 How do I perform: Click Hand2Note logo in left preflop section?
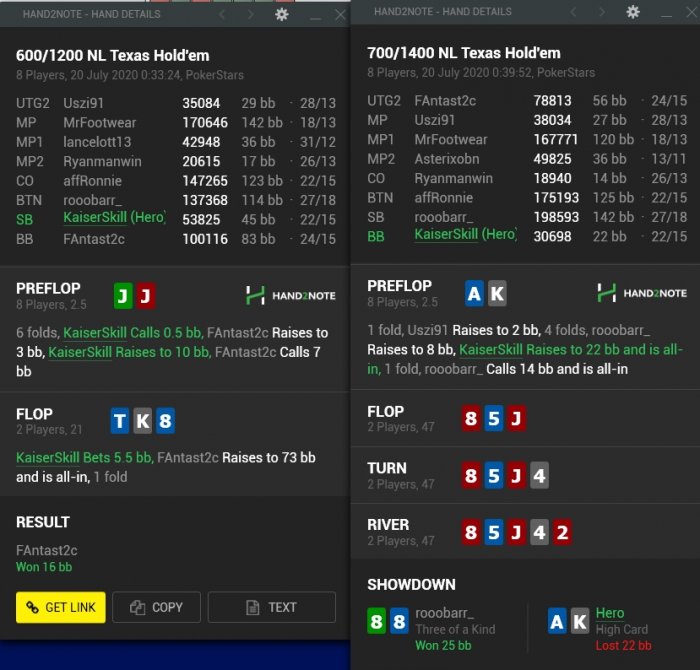[291, 295]
